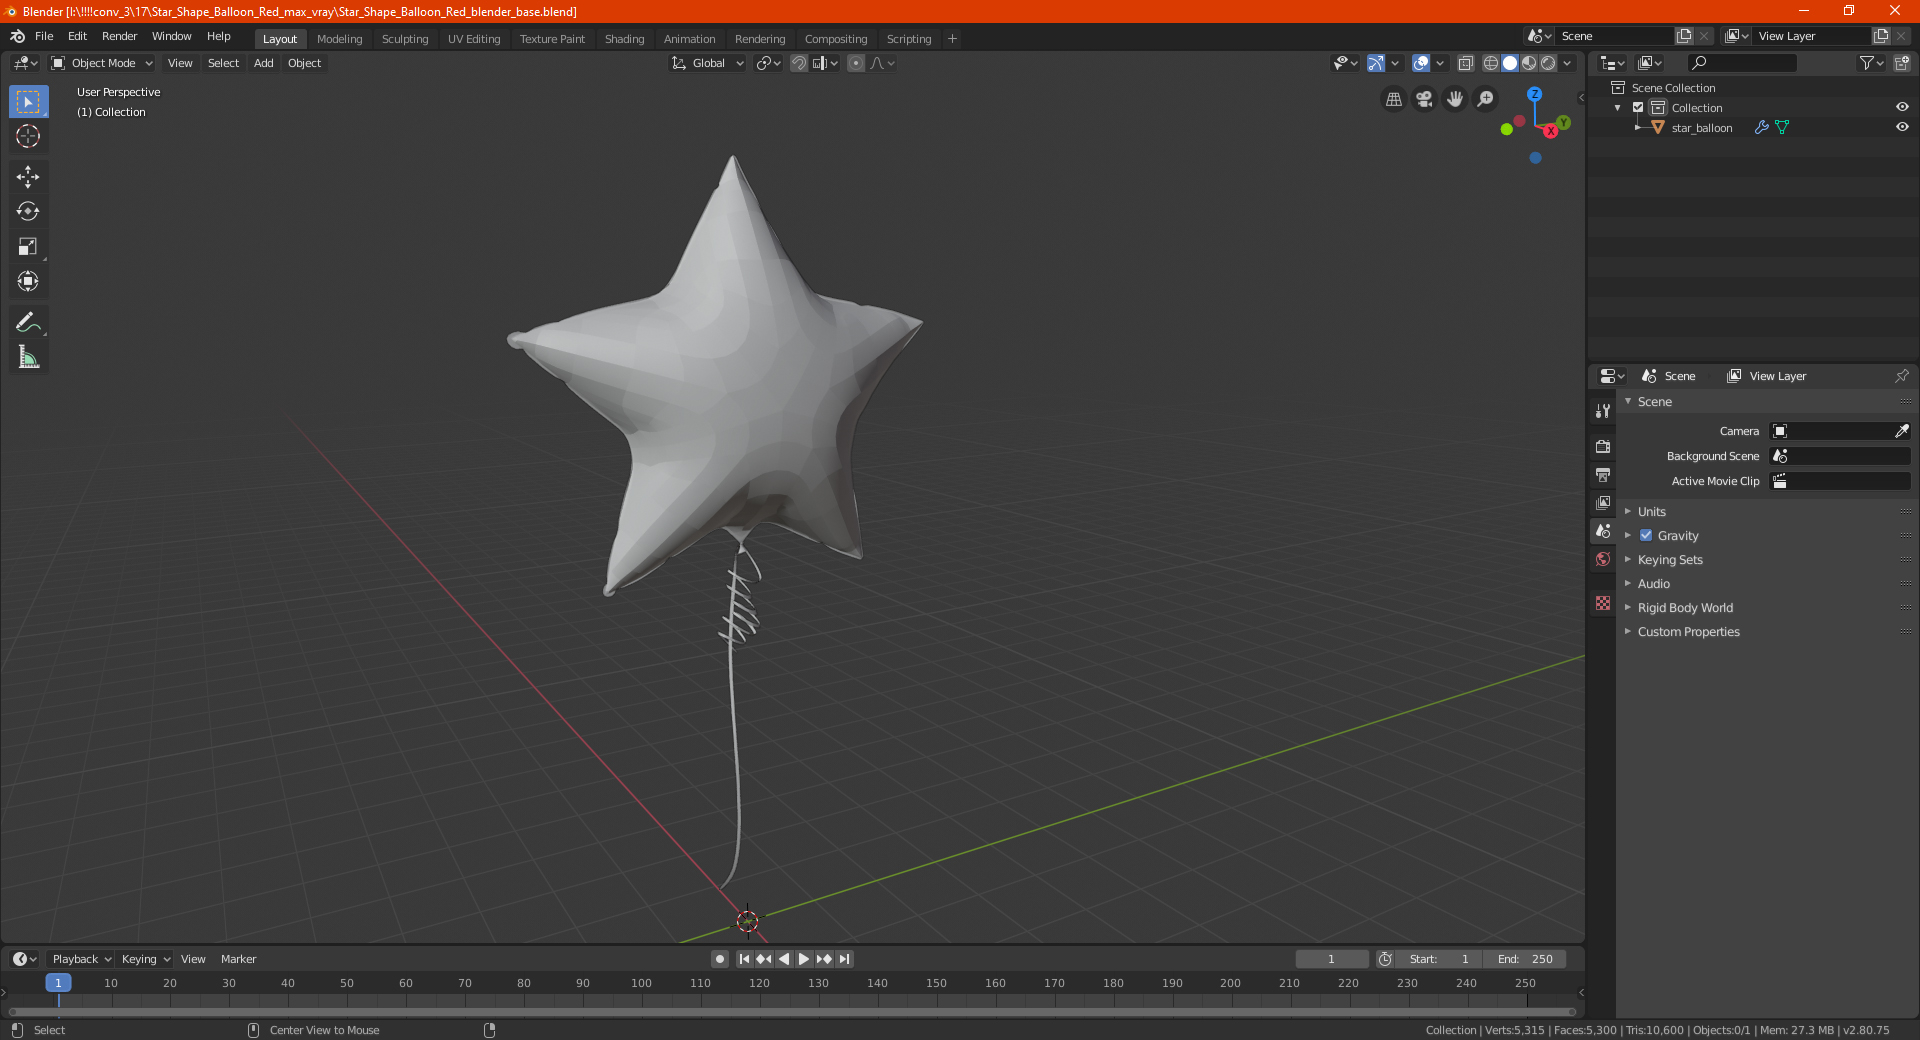The image size is (1920, 1040).
Task: Select the Cursor tool in the viewport toolbar
Action: tap(28, 136)
